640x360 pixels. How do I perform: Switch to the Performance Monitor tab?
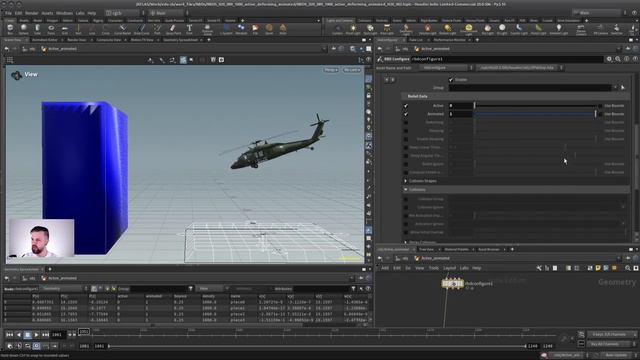[449, 40]
